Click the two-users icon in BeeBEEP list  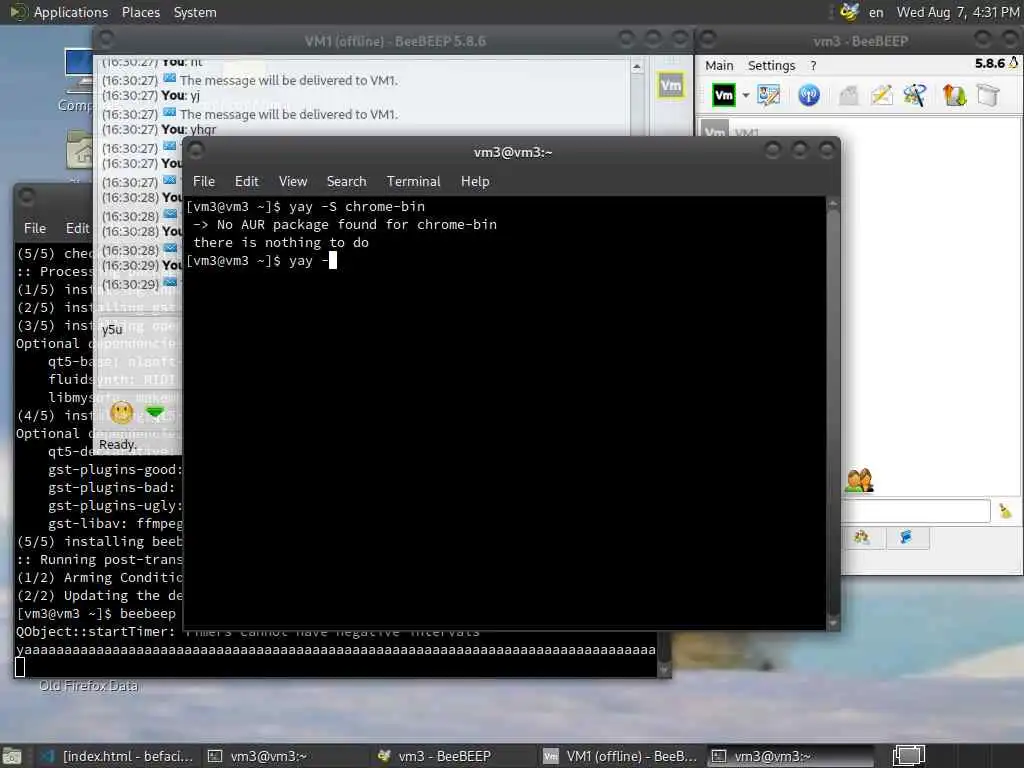click(859, 481)
